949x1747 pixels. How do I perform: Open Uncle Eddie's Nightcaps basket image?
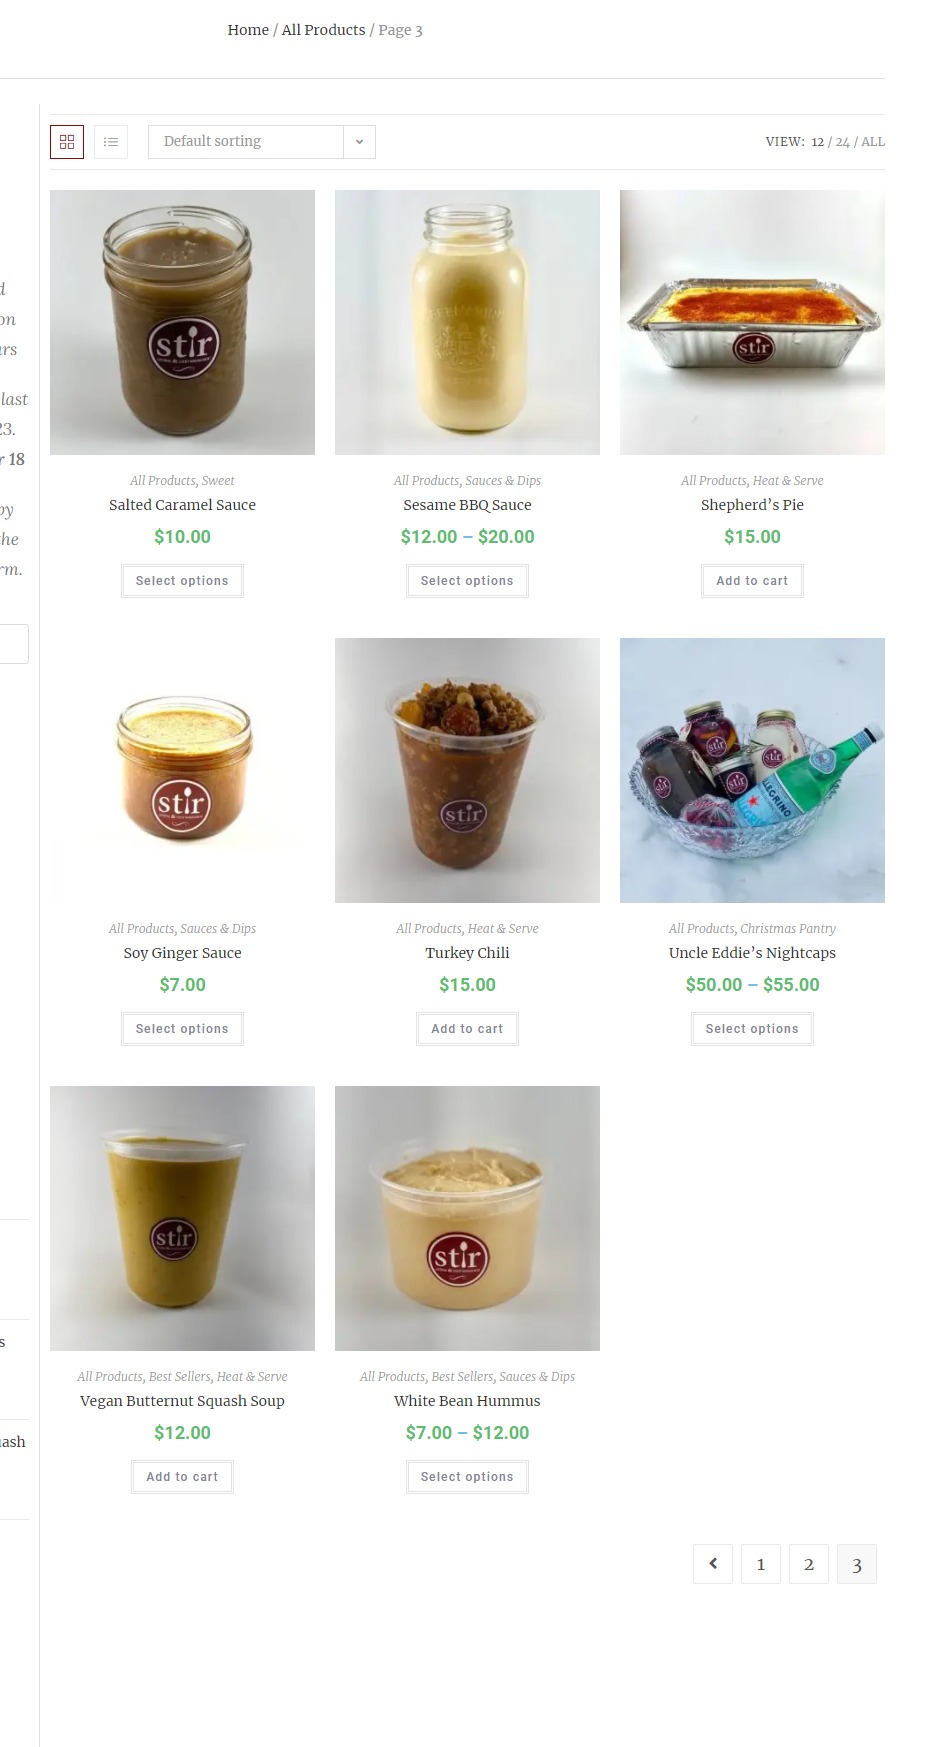tap(752, 770)
